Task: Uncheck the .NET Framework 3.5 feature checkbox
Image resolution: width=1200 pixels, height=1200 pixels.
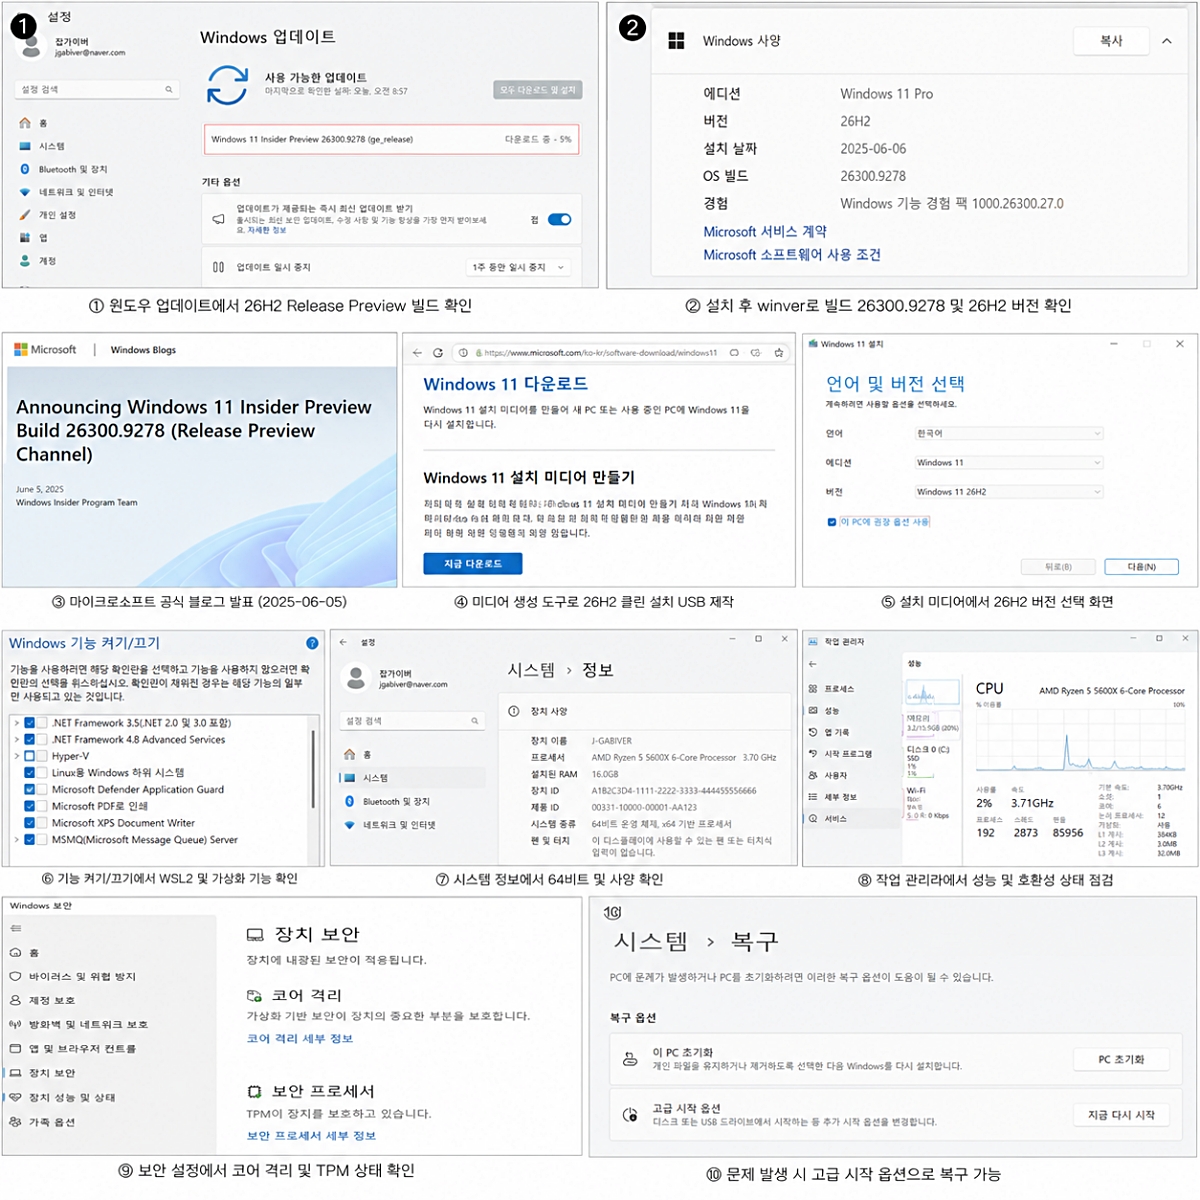Action: pos(30,723)
